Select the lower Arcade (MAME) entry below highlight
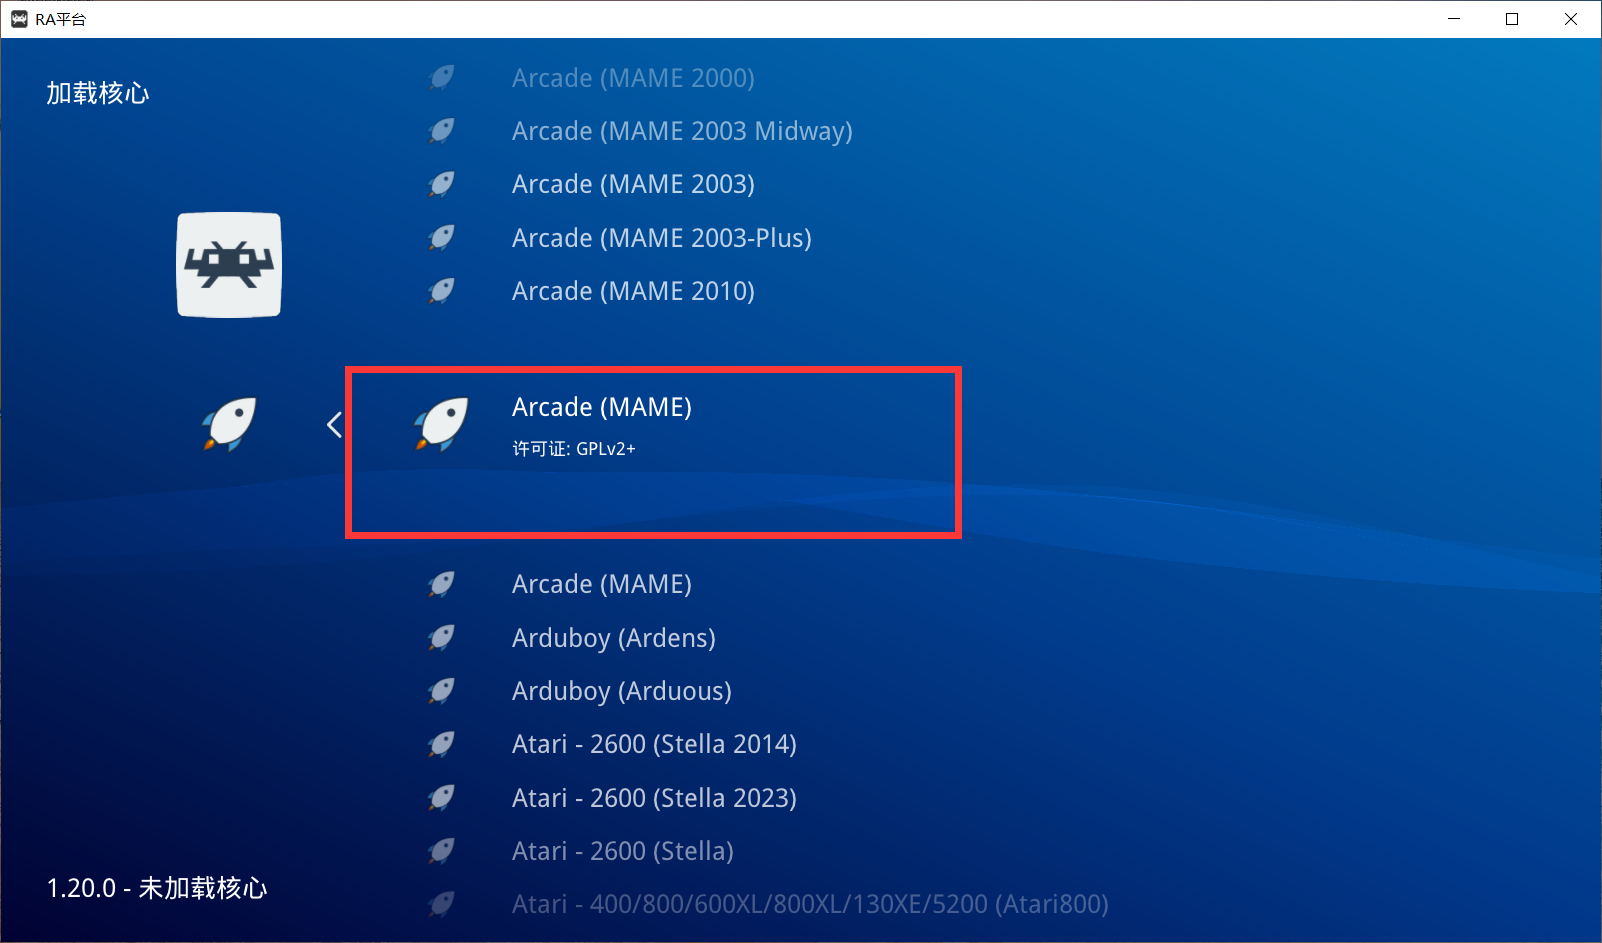This screenshot has height=943, width=1602. (x=602, y=584)
